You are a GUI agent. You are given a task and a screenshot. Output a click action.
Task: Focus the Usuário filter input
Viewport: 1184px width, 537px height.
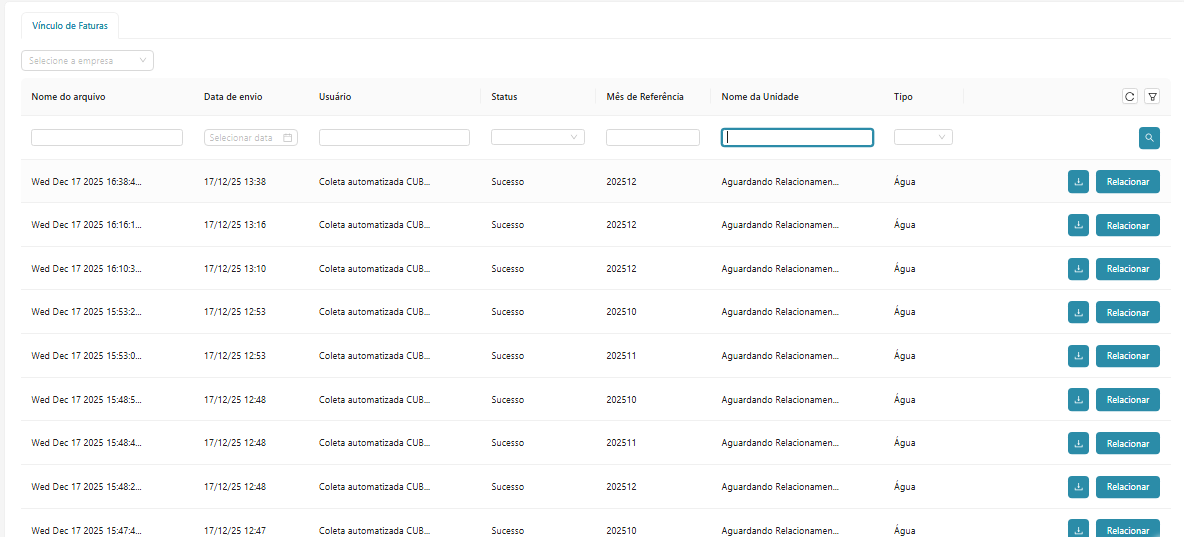pyautogui.click(x=394, y=138)
